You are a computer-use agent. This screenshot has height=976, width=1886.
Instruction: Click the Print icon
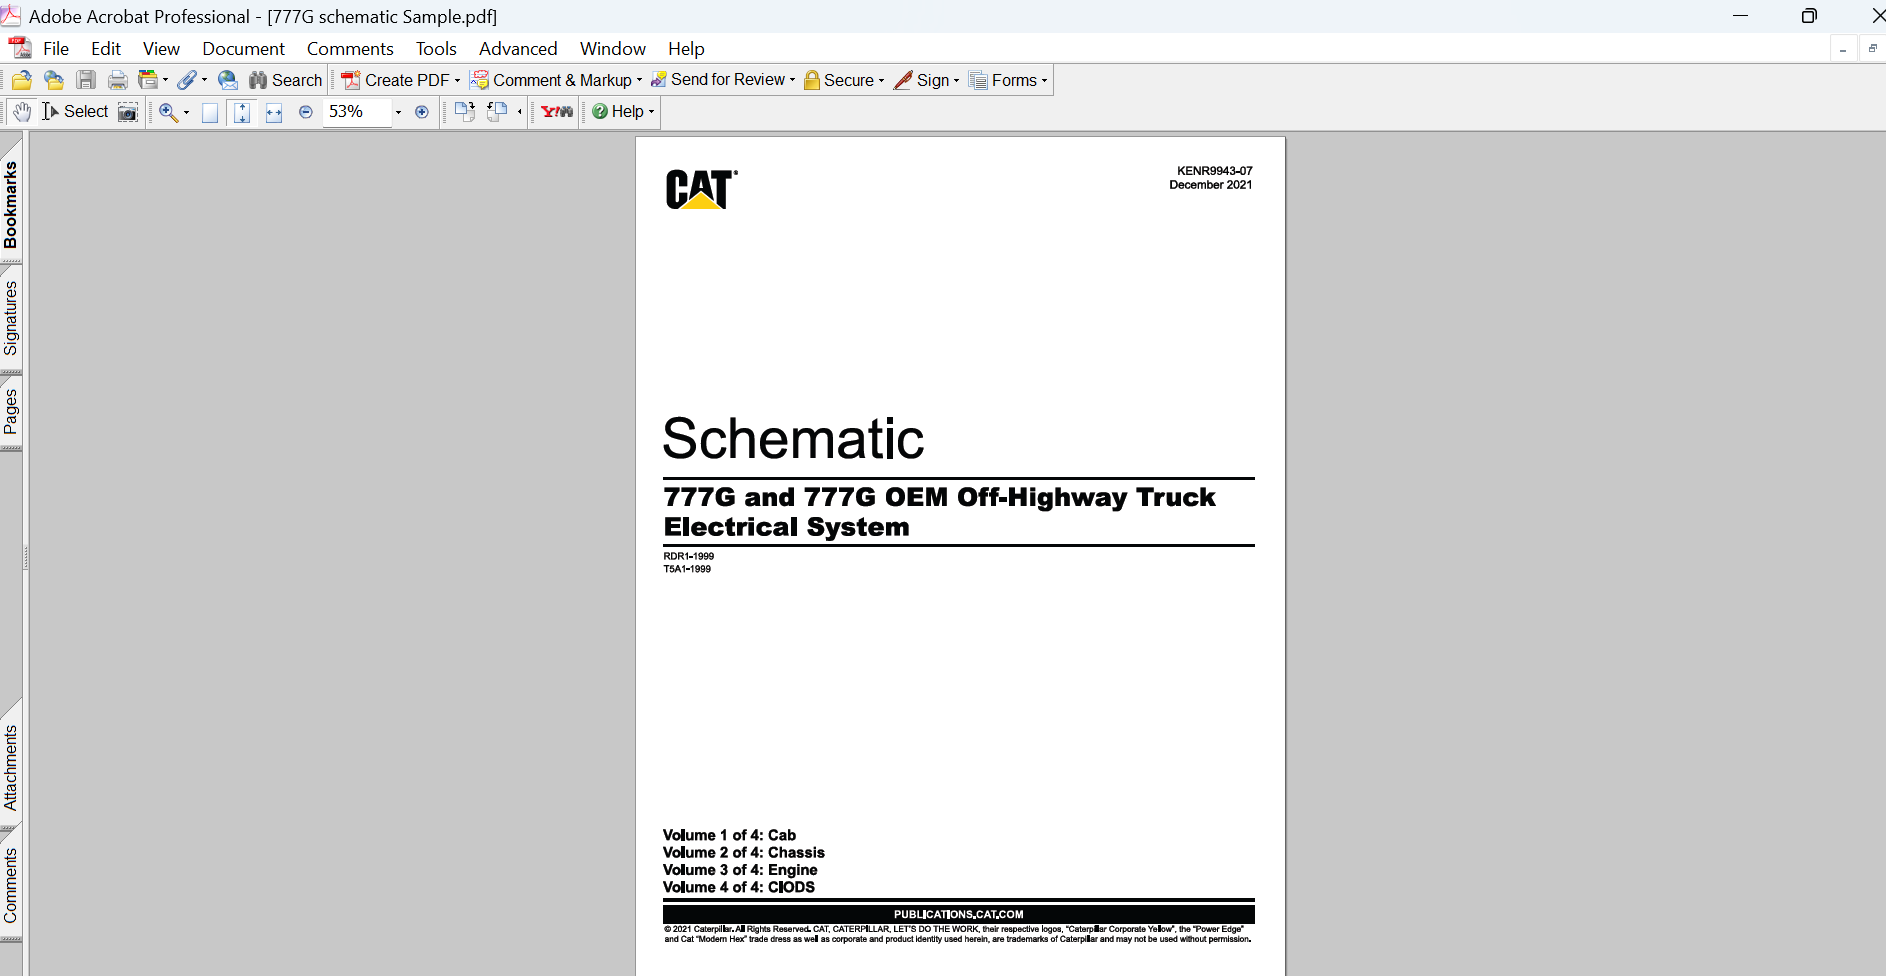coord(118,80)
